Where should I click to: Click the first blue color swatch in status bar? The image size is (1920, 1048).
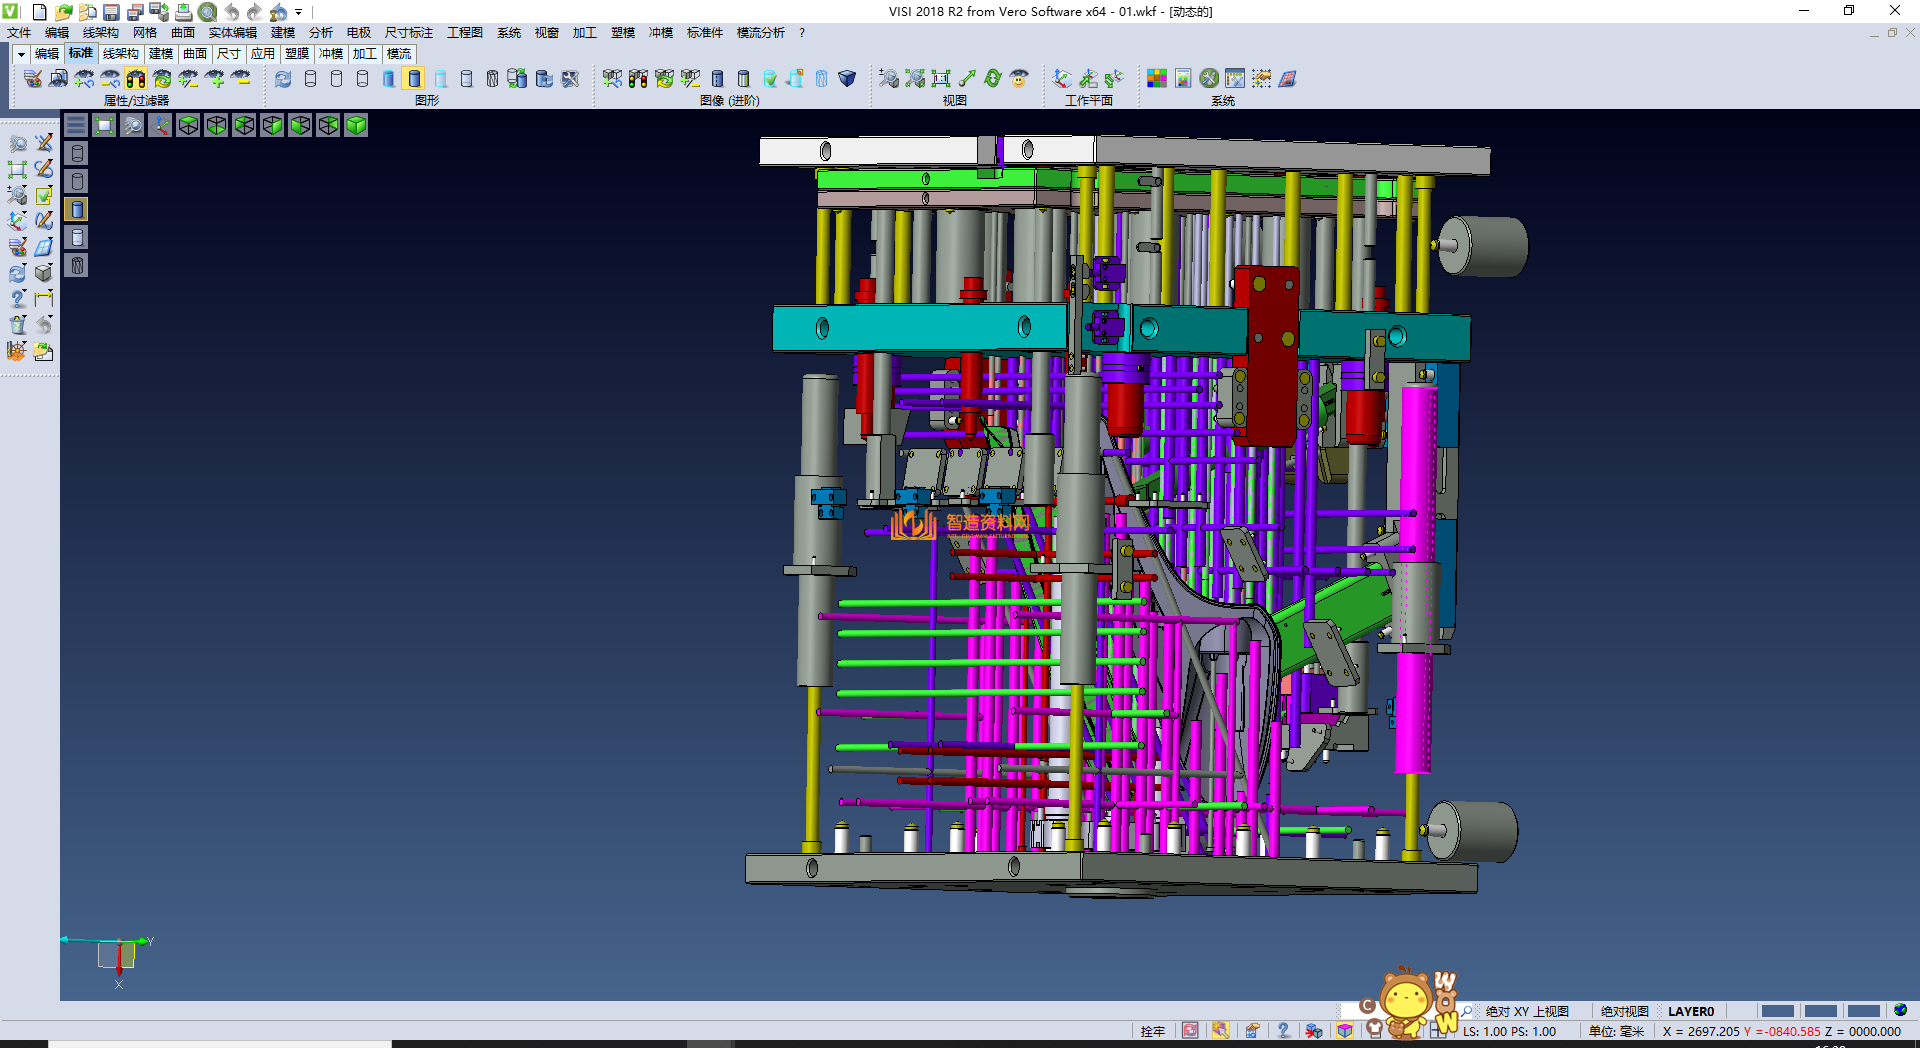point(1777,1011)
